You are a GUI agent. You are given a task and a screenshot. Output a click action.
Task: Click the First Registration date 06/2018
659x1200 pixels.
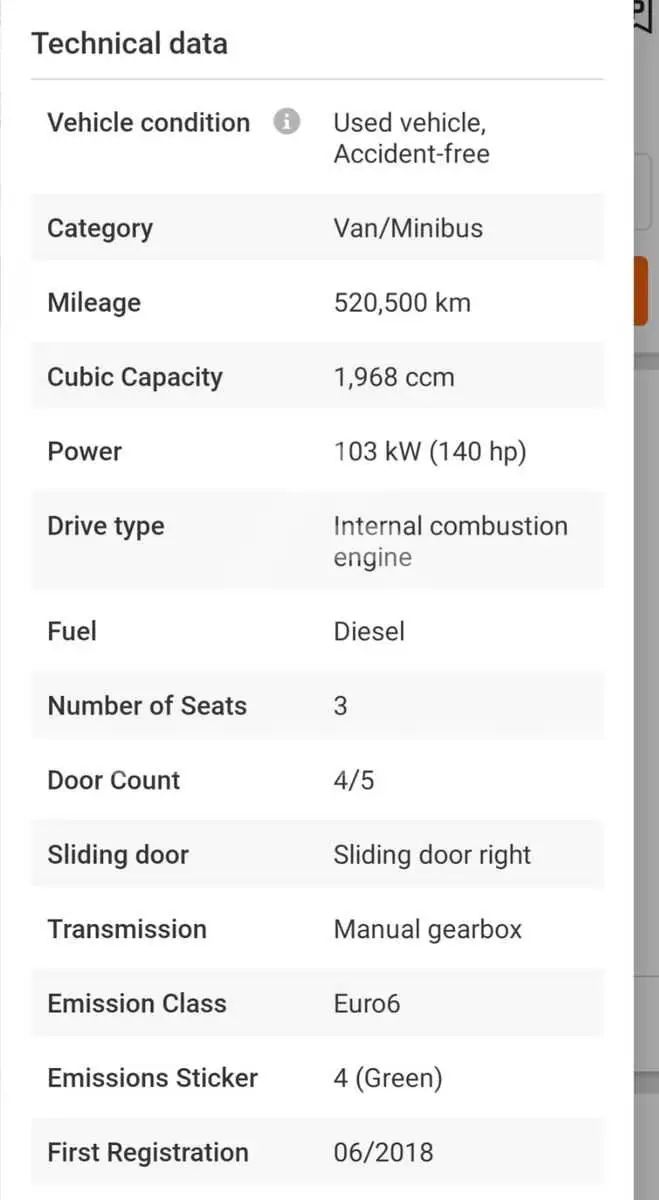point(384,1152)
